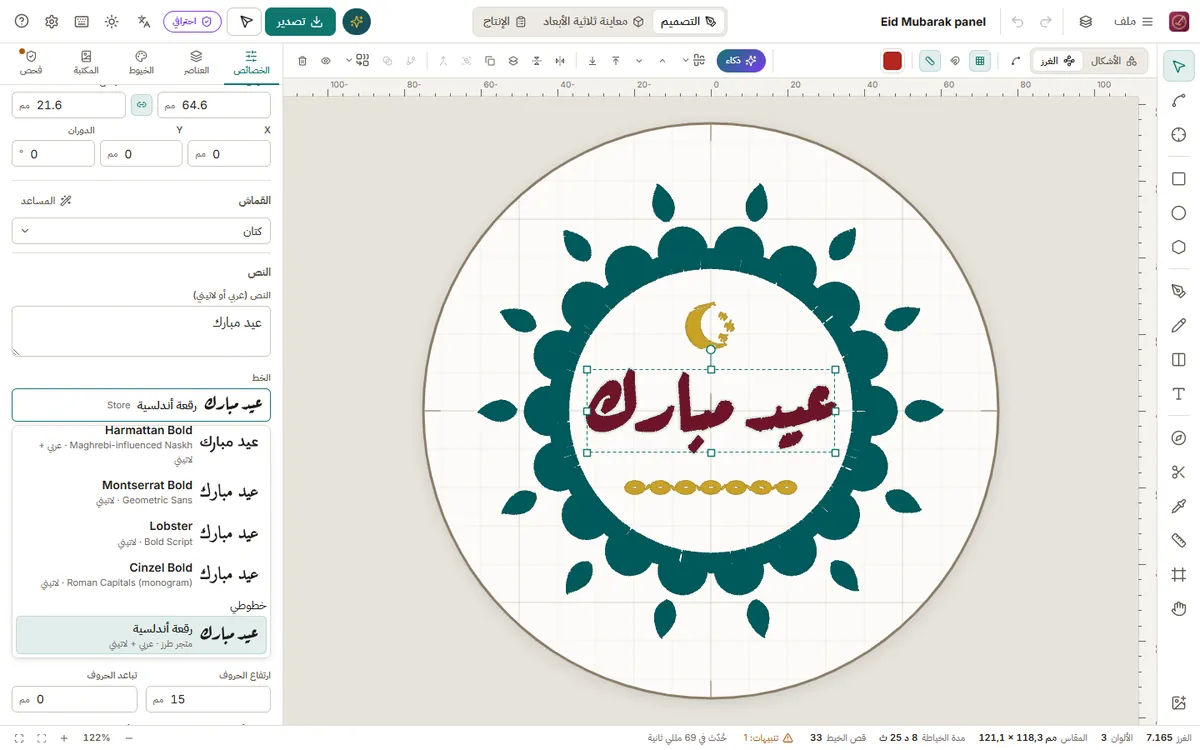Click the flip horizontal icon in toolbar
The height and width of the screenshot is (750, 1200).
coord(560,61)
